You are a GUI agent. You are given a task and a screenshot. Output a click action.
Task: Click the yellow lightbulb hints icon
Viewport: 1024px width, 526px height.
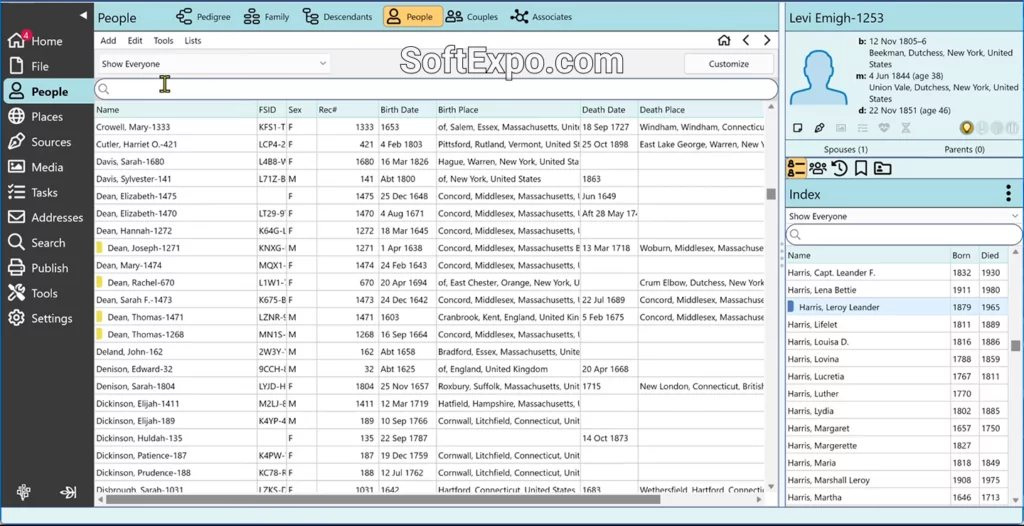coord(966,128)
